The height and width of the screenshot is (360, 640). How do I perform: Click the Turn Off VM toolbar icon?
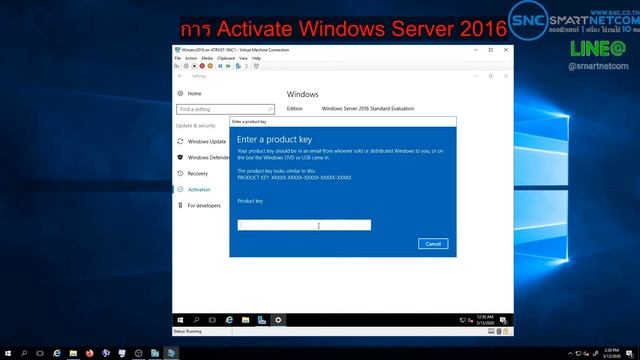[x=194, y=66]
